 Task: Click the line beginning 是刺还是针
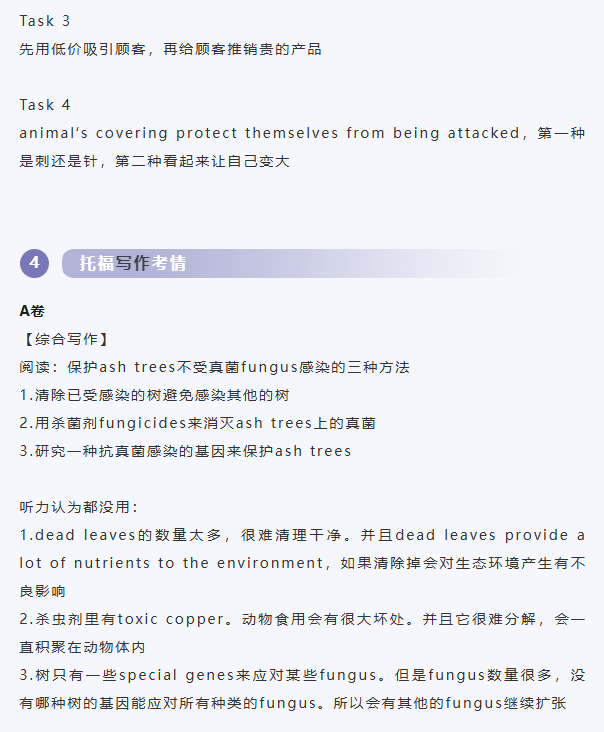155,160
